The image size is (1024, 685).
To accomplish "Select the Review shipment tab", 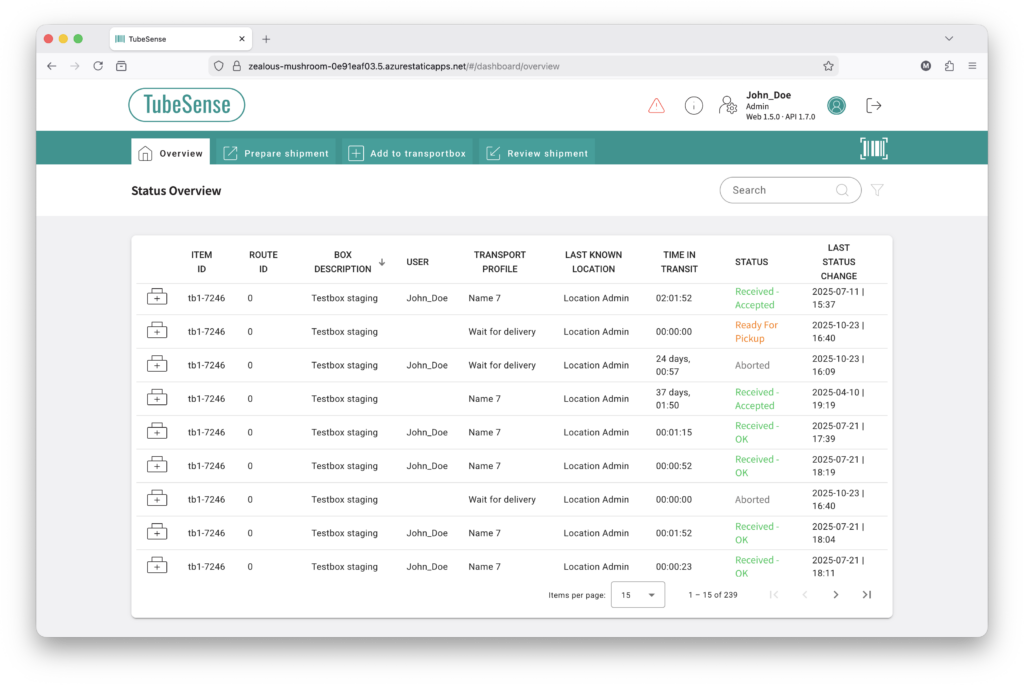I will click(537, 153).
